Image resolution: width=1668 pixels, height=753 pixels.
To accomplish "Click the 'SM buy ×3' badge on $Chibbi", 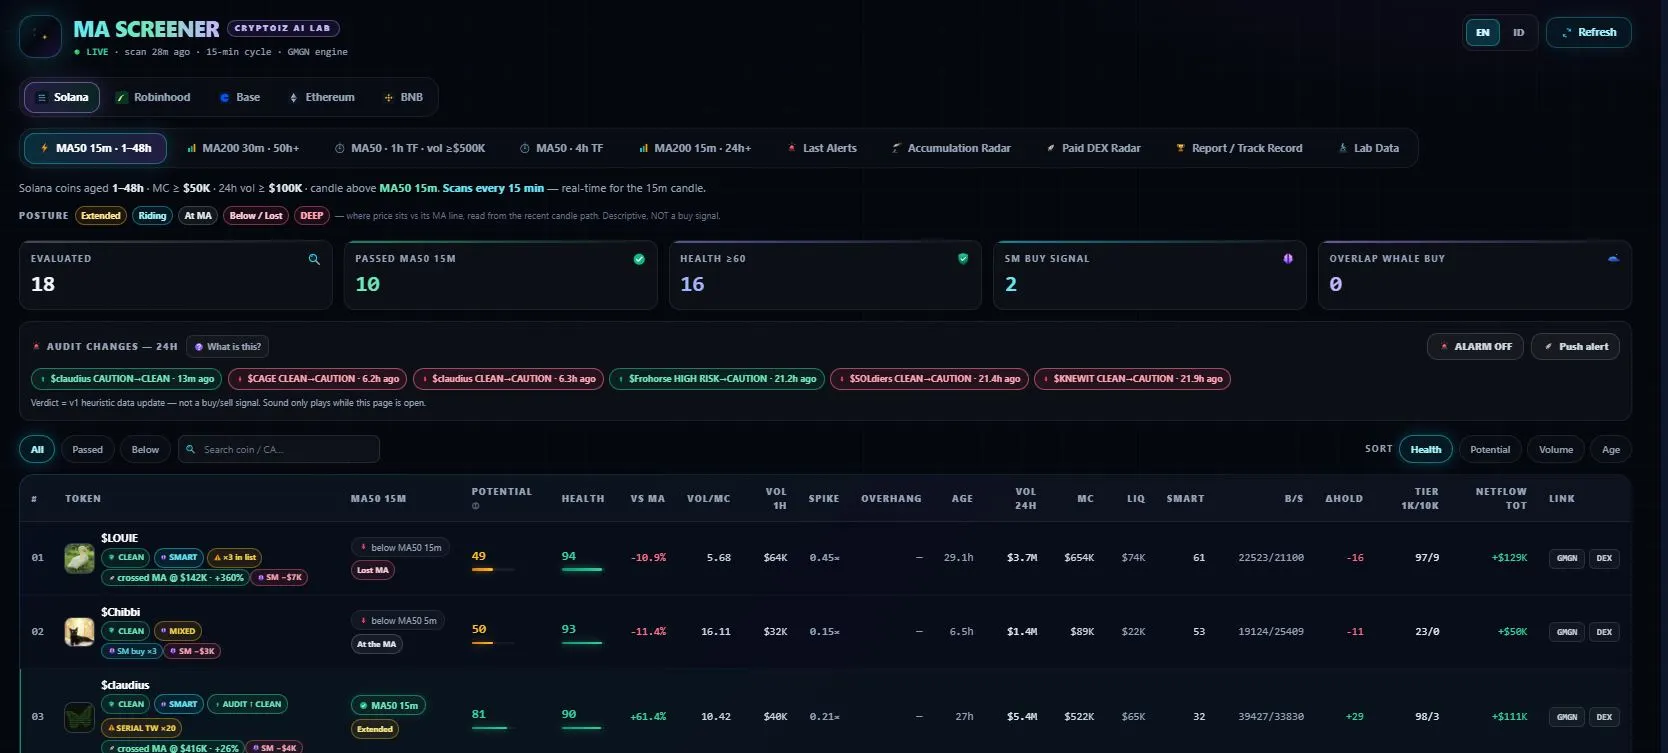I will coord(131,651).
